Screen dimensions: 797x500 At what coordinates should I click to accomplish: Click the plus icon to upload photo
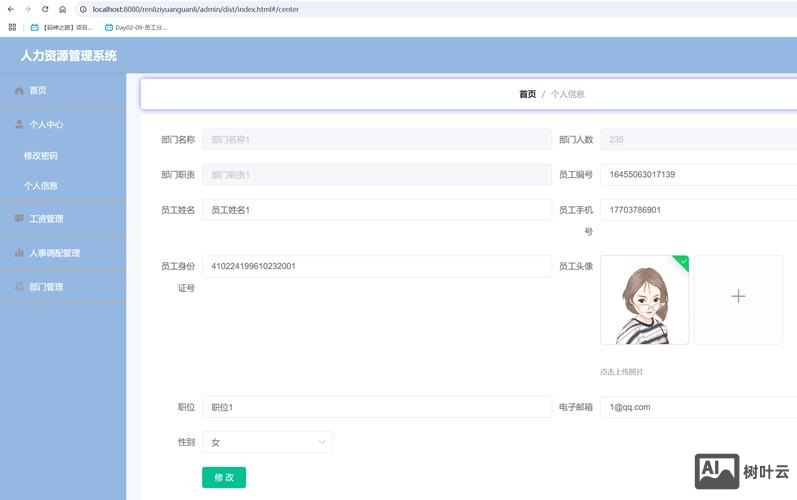tap(738, 296)
